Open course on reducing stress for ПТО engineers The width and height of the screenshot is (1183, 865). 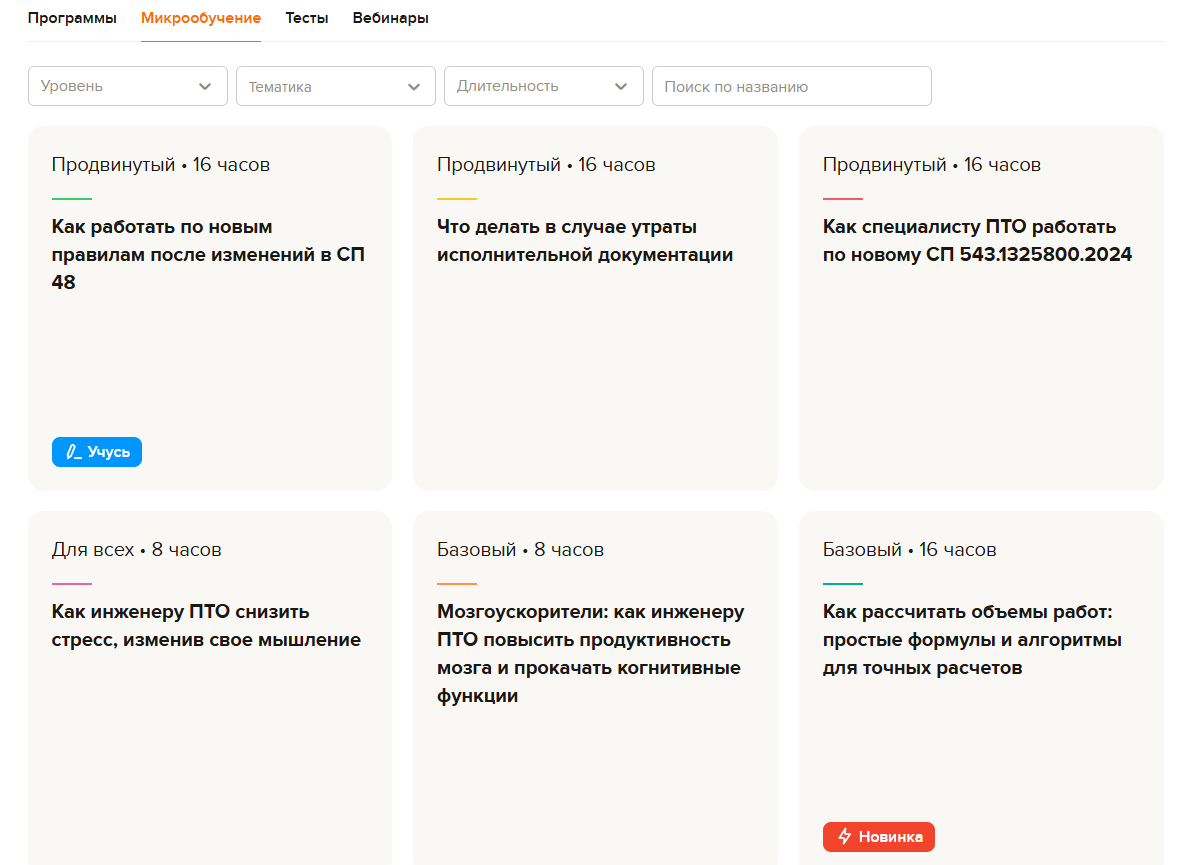206,626
